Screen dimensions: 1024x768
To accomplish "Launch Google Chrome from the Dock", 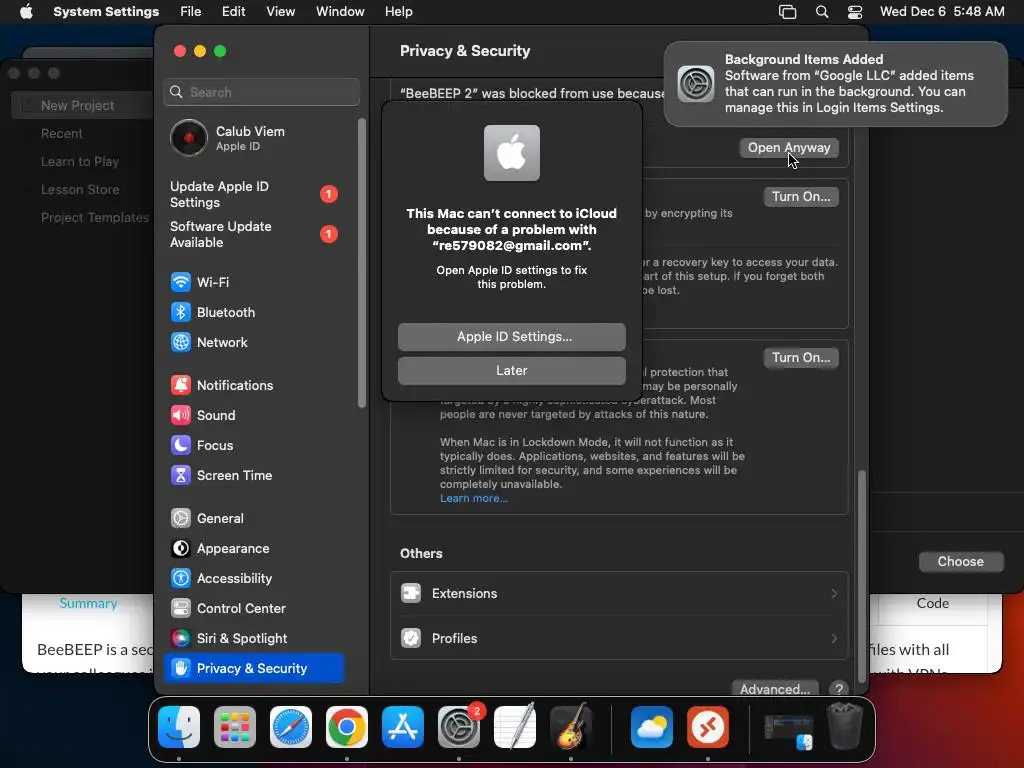I will pyautogui.click(x=347, y=727).
